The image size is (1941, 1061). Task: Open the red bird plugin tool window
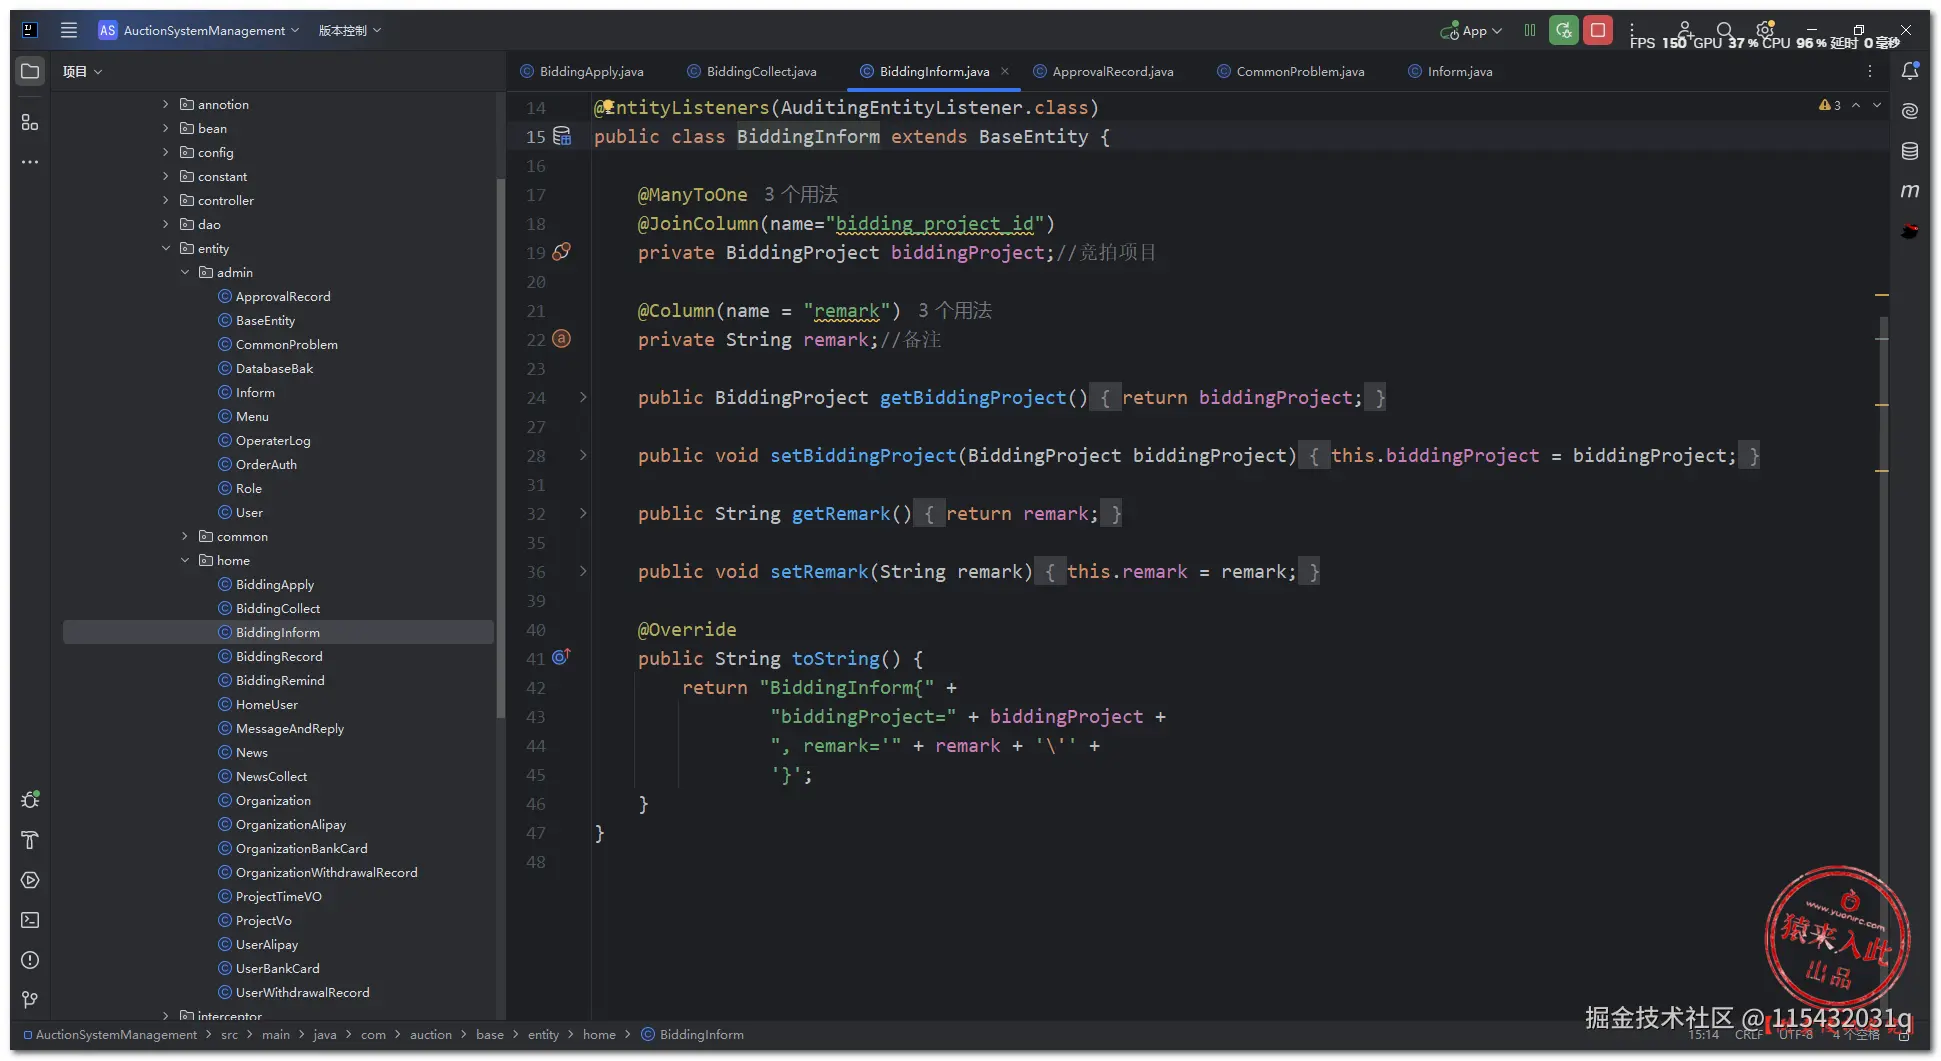[1910, 231]
